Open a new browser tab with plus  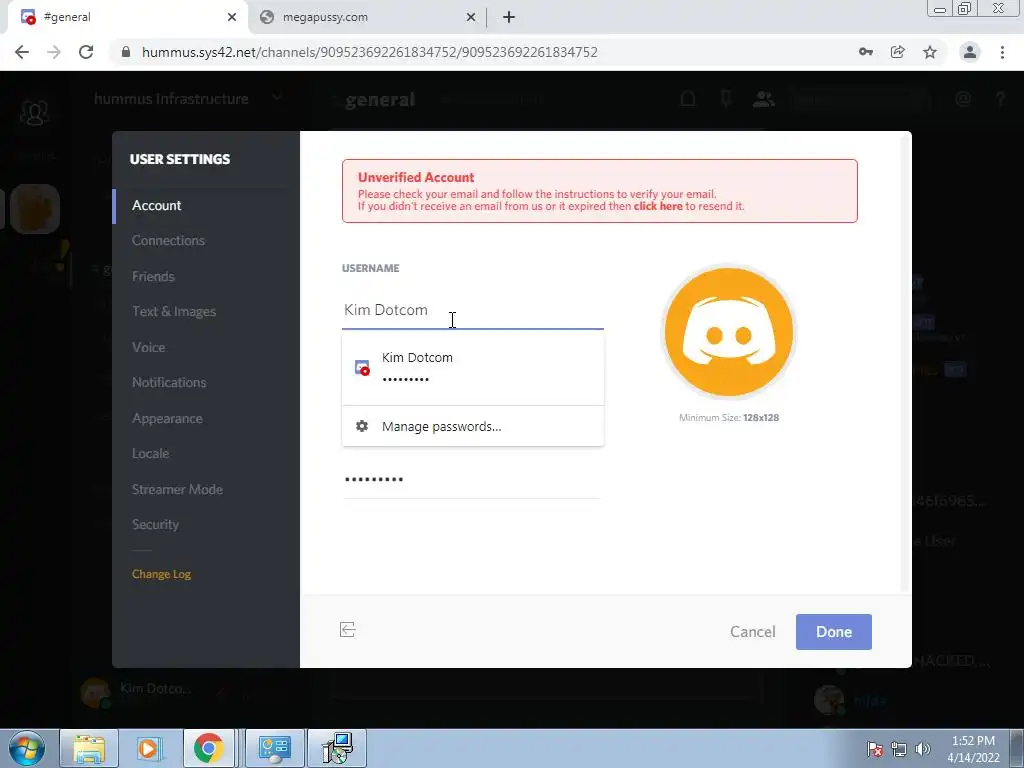pos(509,17)
